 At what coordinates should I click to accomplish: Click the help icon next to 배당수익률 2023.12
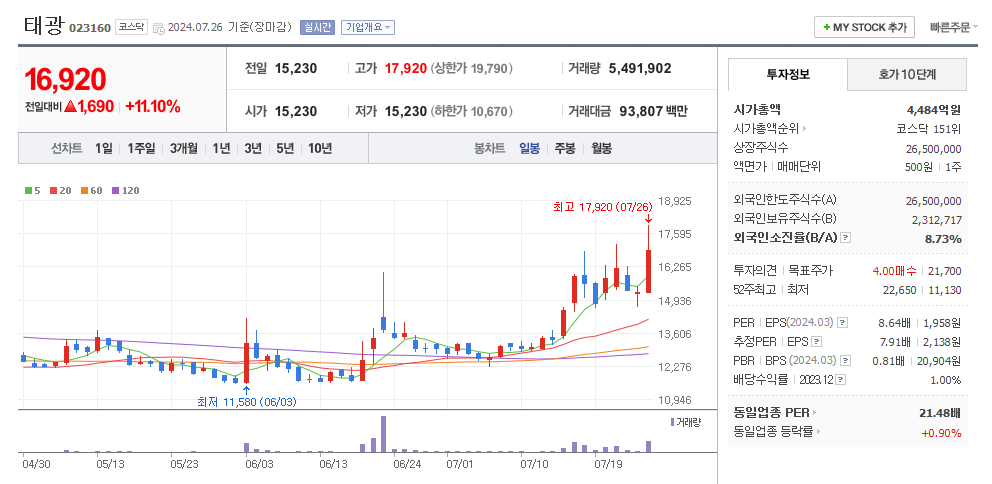pos(840,380)
